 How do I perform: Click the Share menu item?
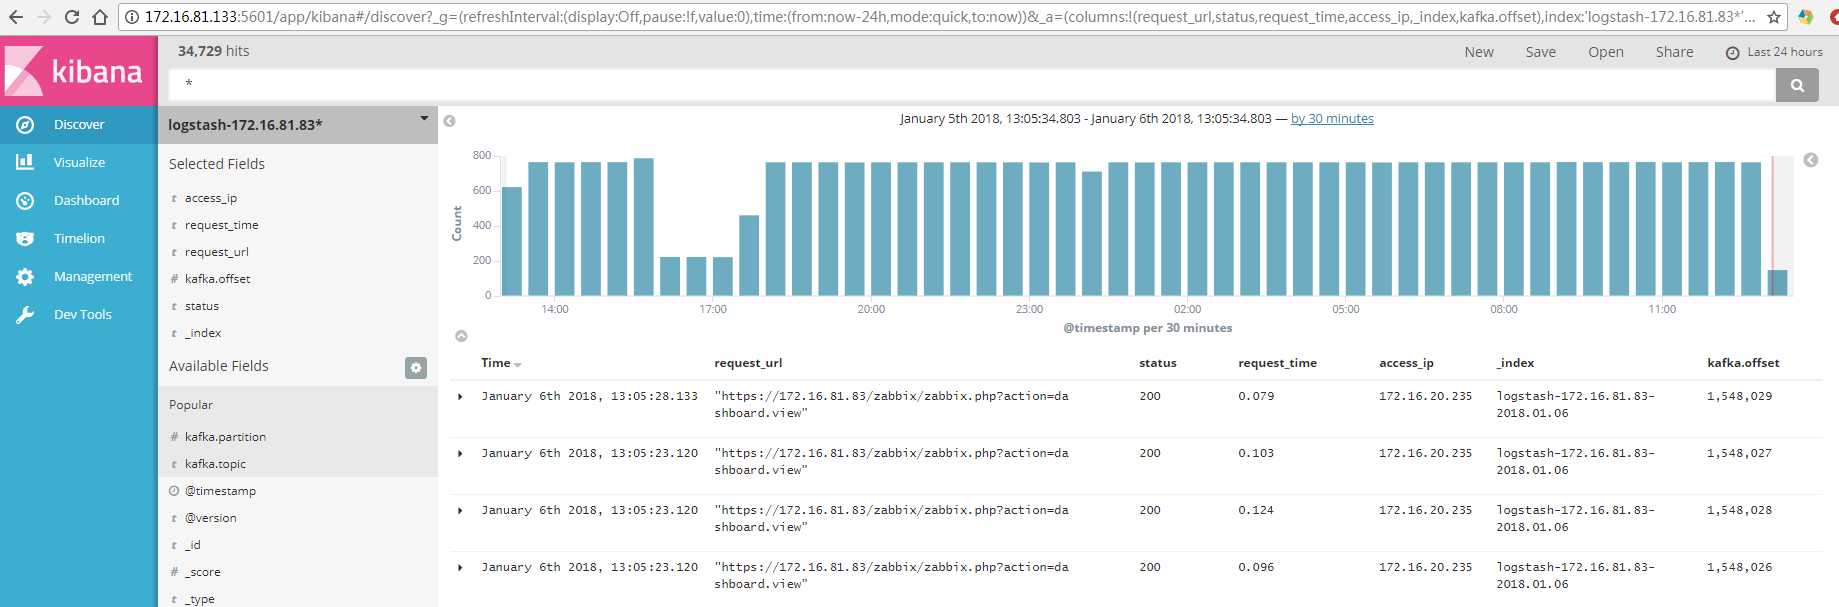click(1674, 52)
